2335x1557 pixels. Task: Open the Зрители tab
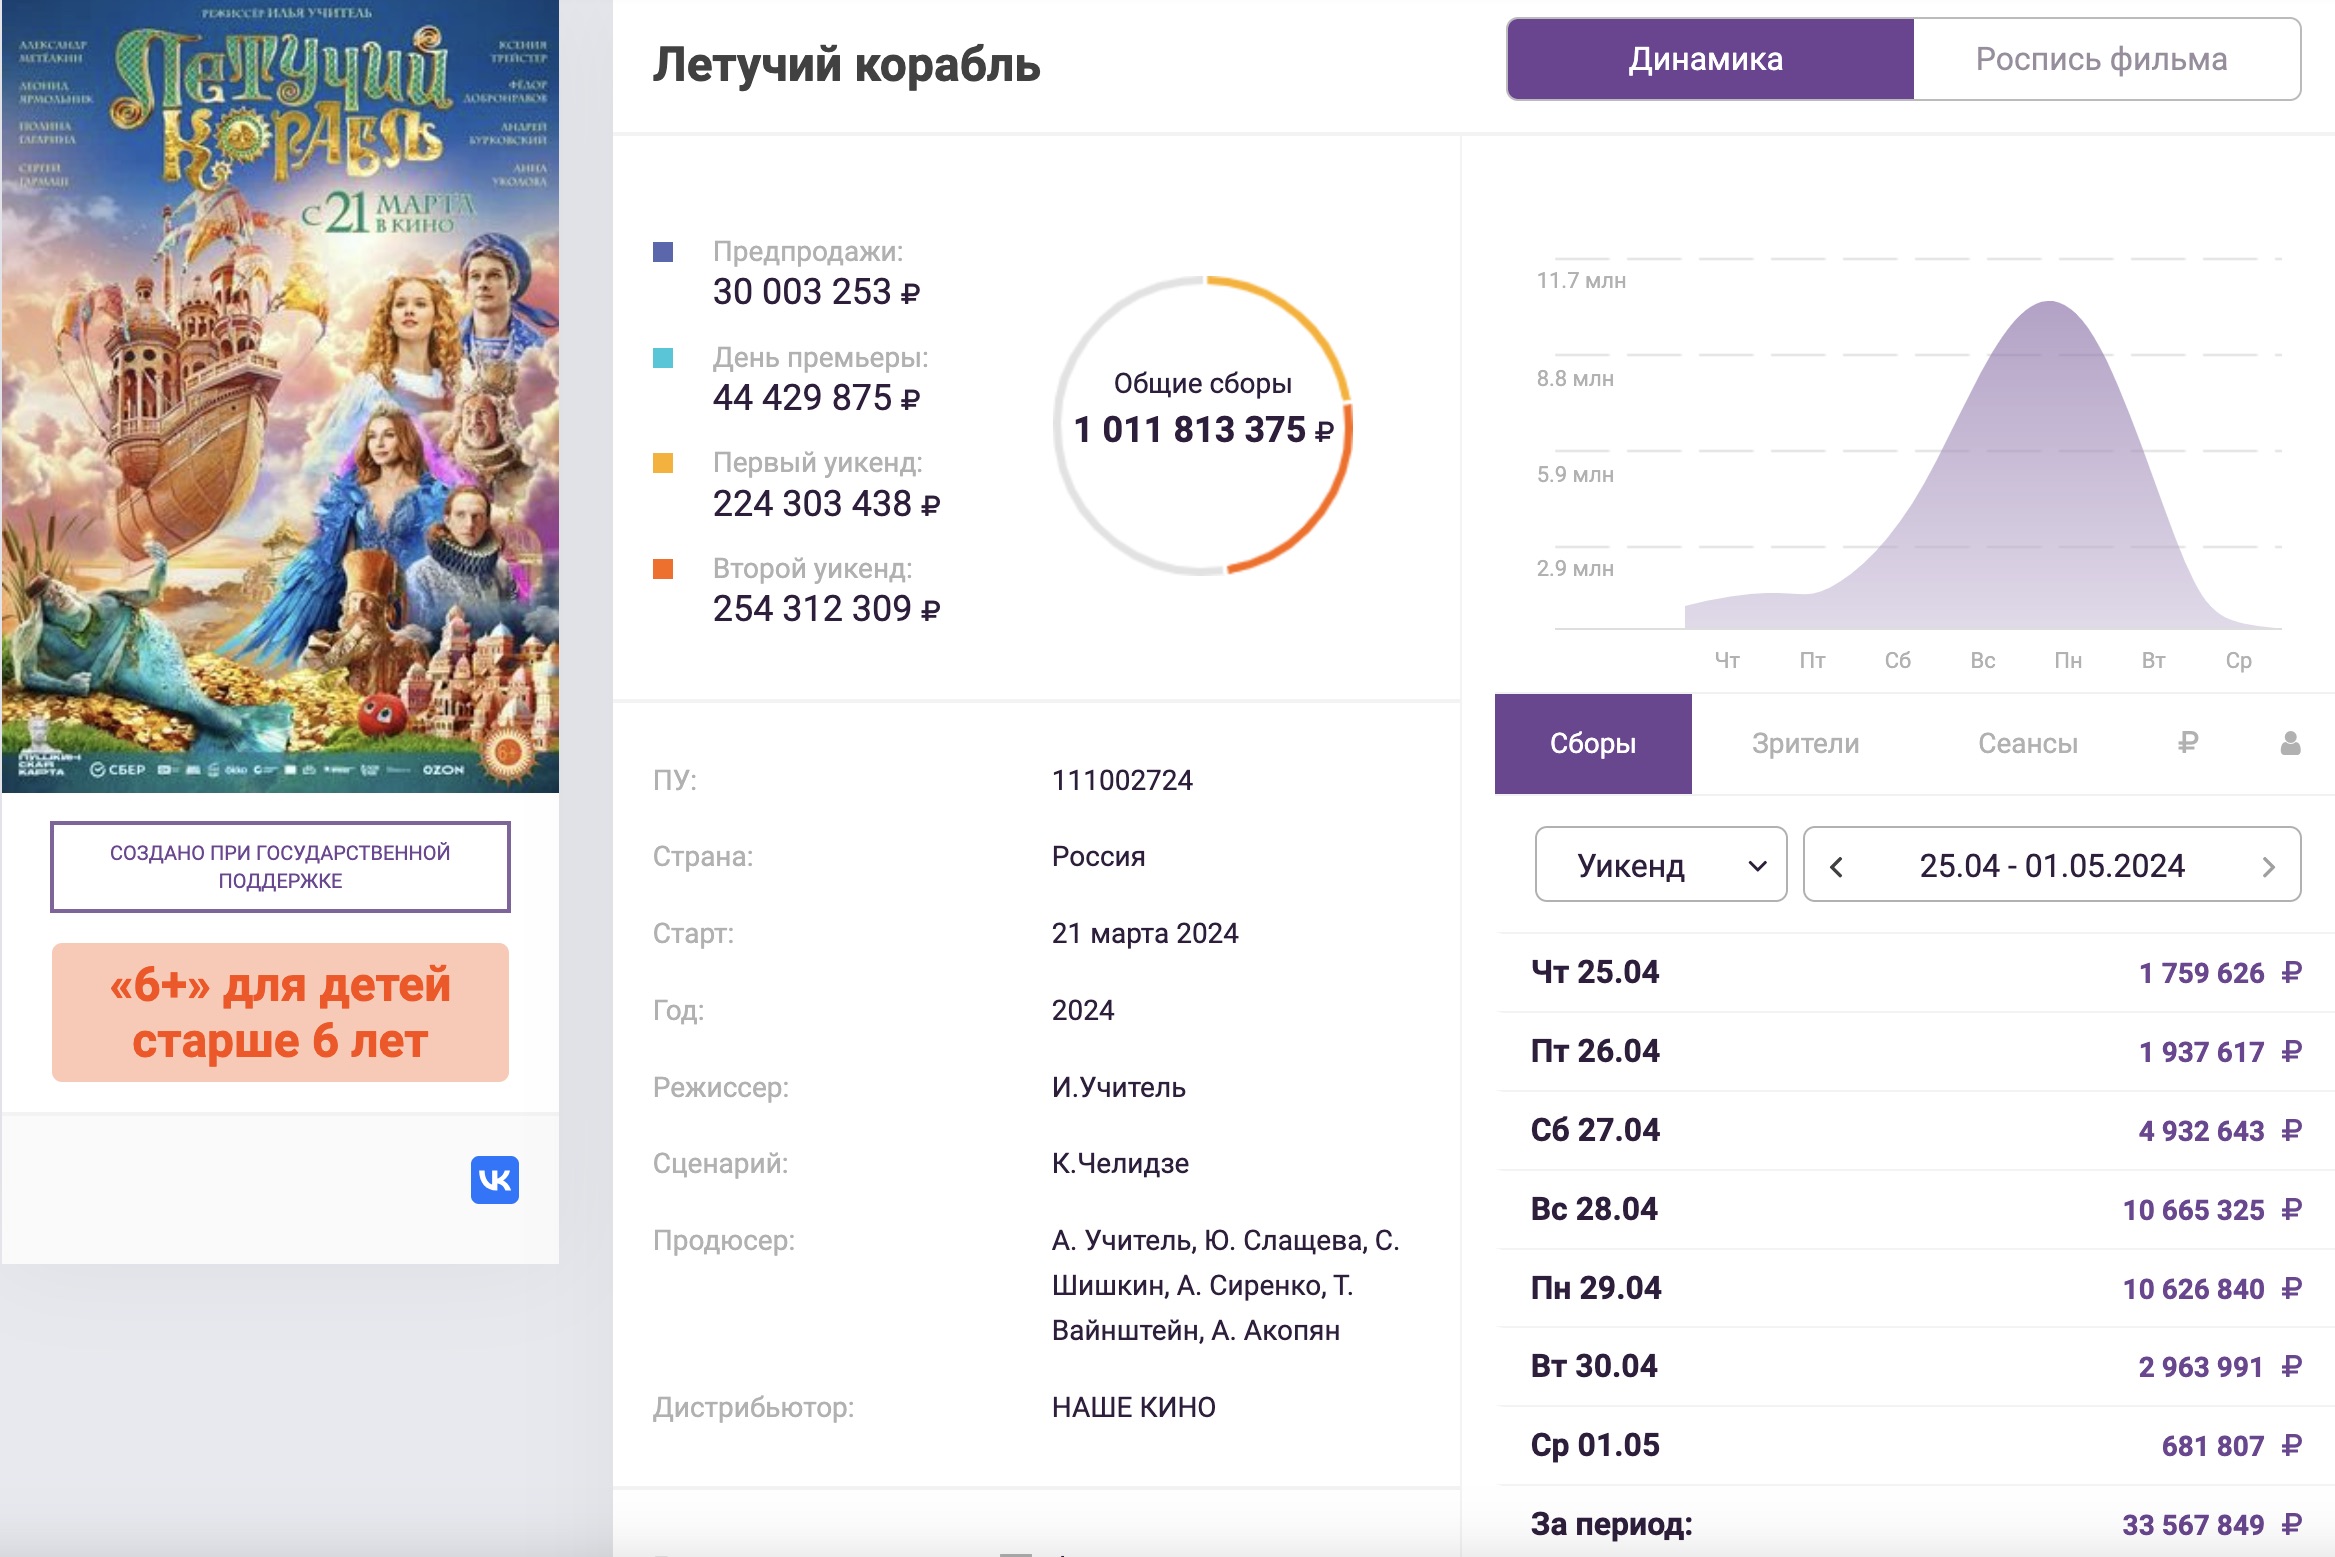[1805, 743]
